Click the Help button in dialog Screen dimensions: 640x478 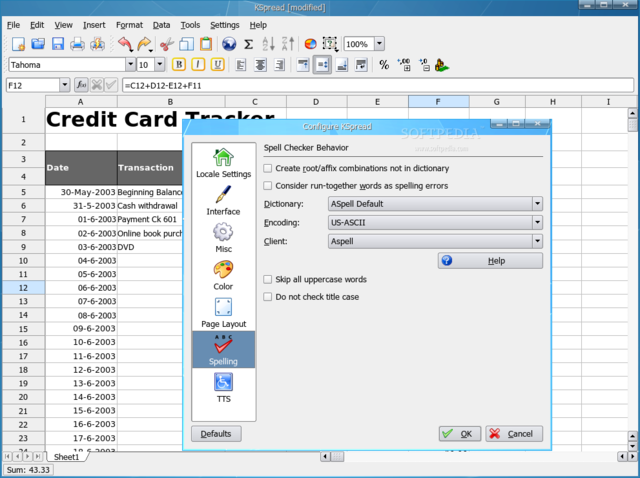490,260
